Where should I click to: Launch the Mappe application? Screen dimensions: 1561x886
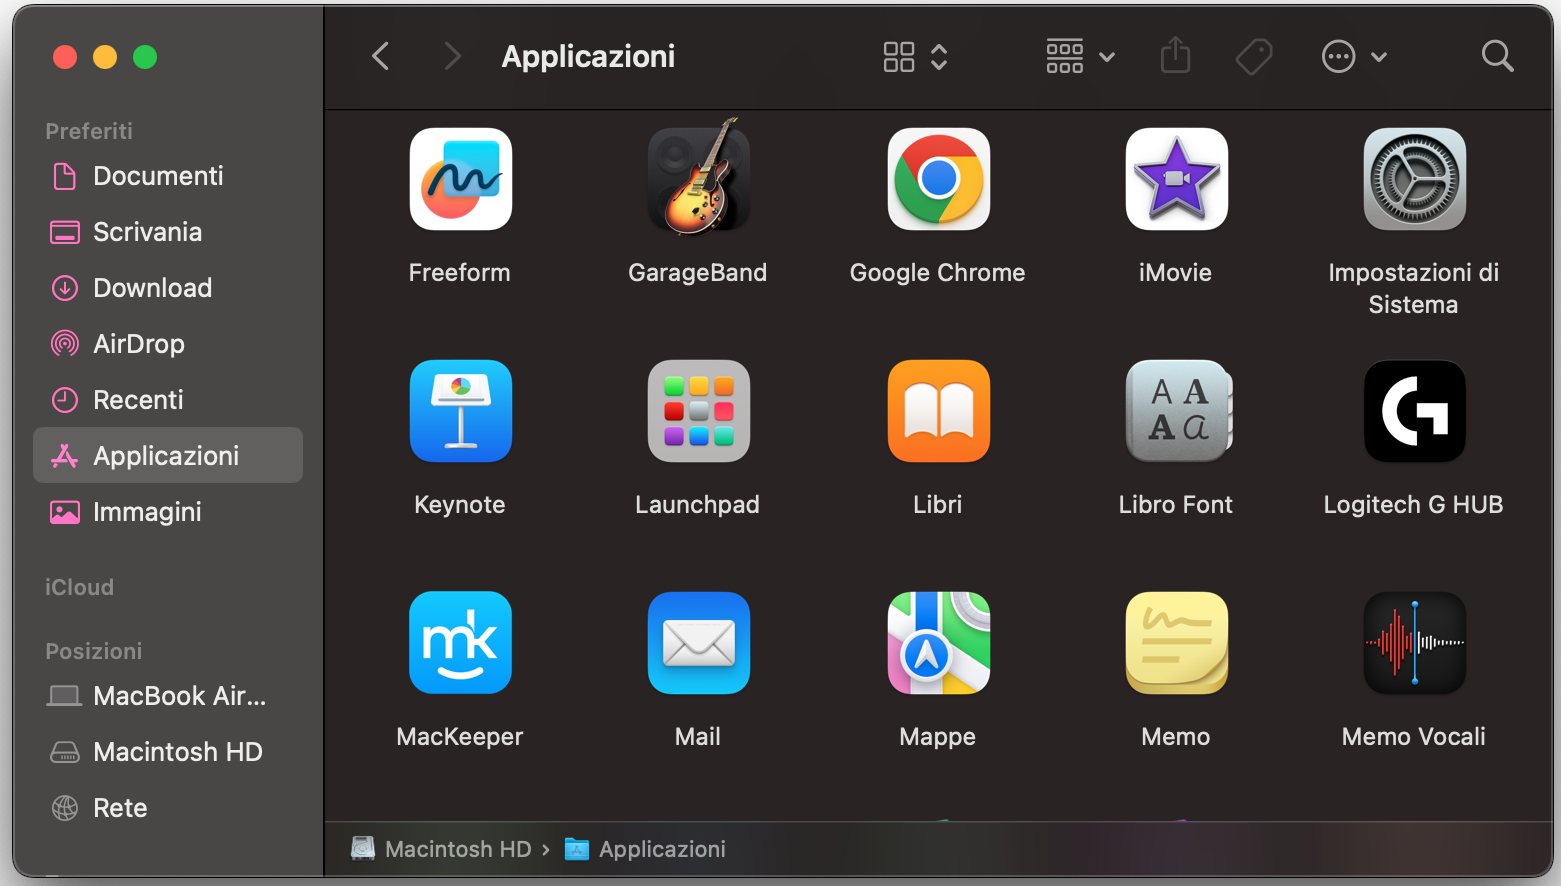pos(937,643)
